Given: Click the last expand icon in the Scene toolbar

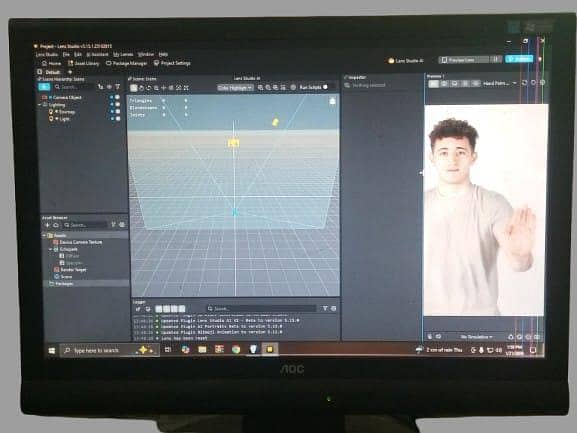Looking at the screenshot, I should [x=186, y=88].
